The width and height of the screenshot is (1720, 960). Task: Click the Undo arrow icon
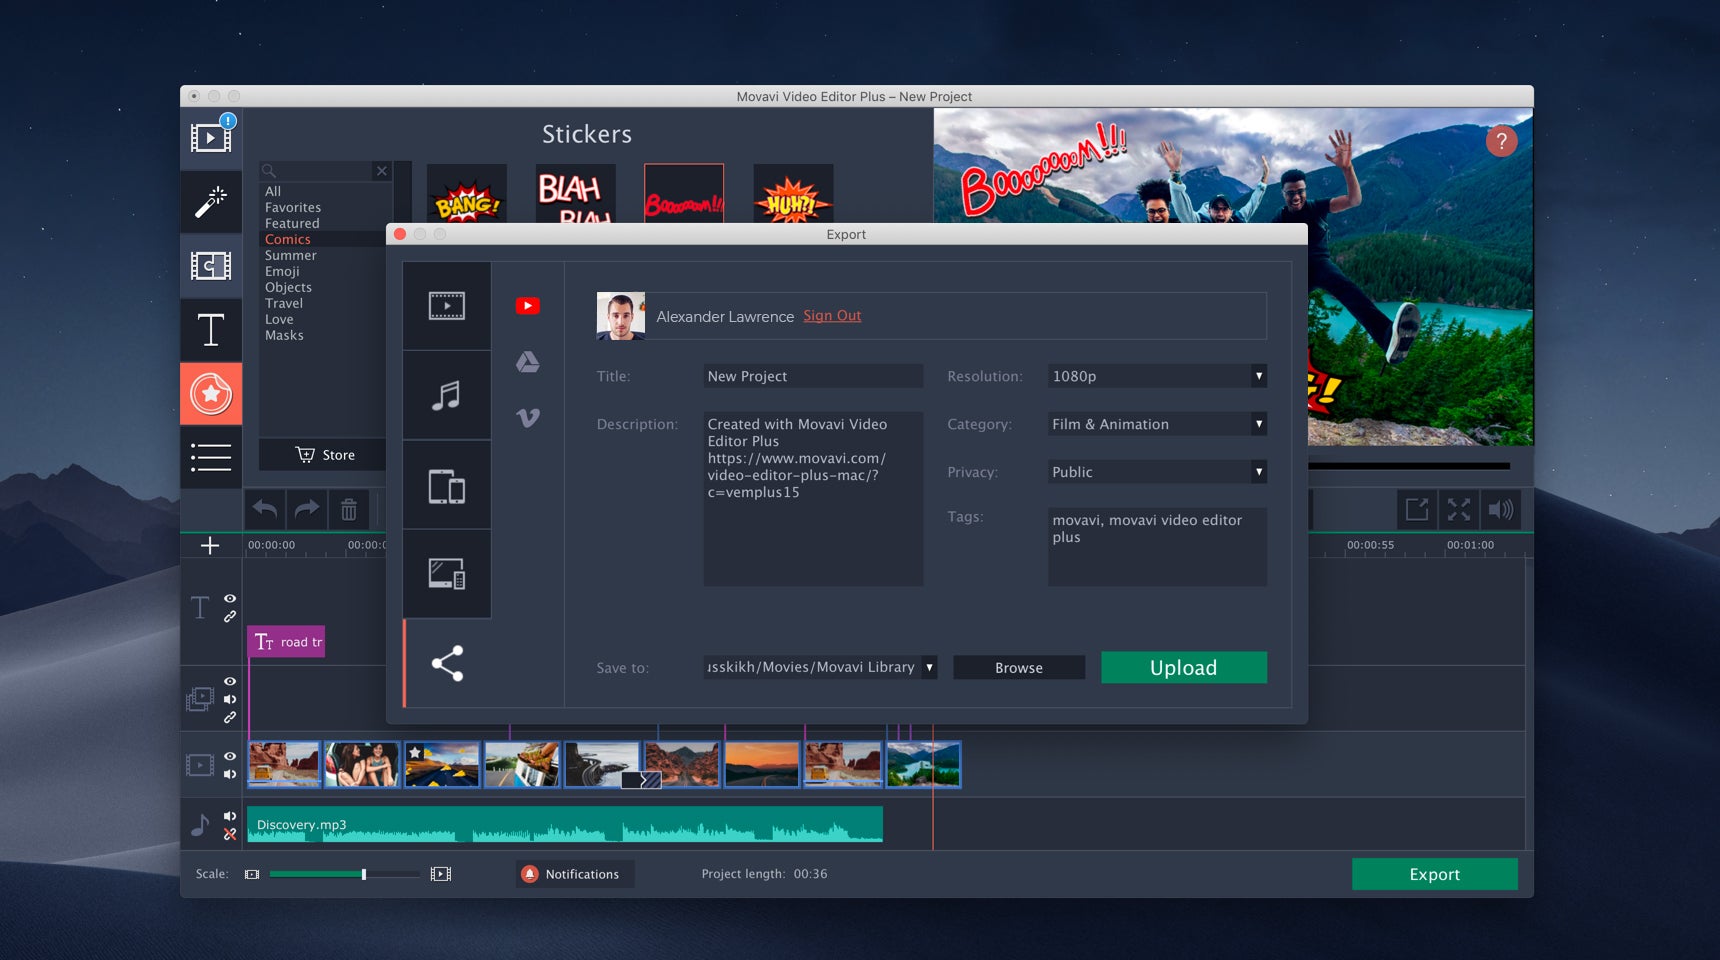point(265,510)
